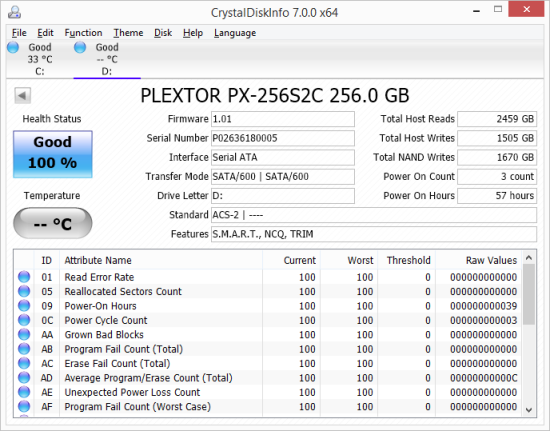
Task: Click the attribute list scroll up arrow
Action: pos(529,258)
